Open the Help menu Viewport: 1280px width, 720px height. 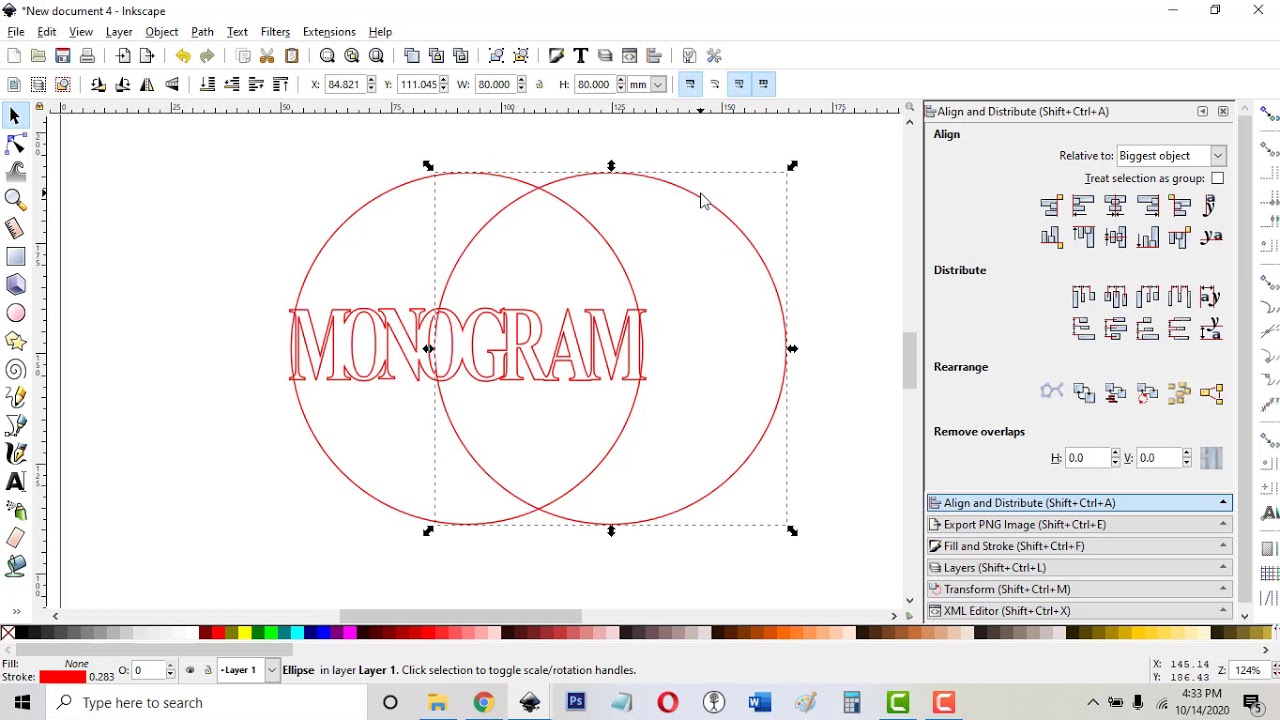380,32
